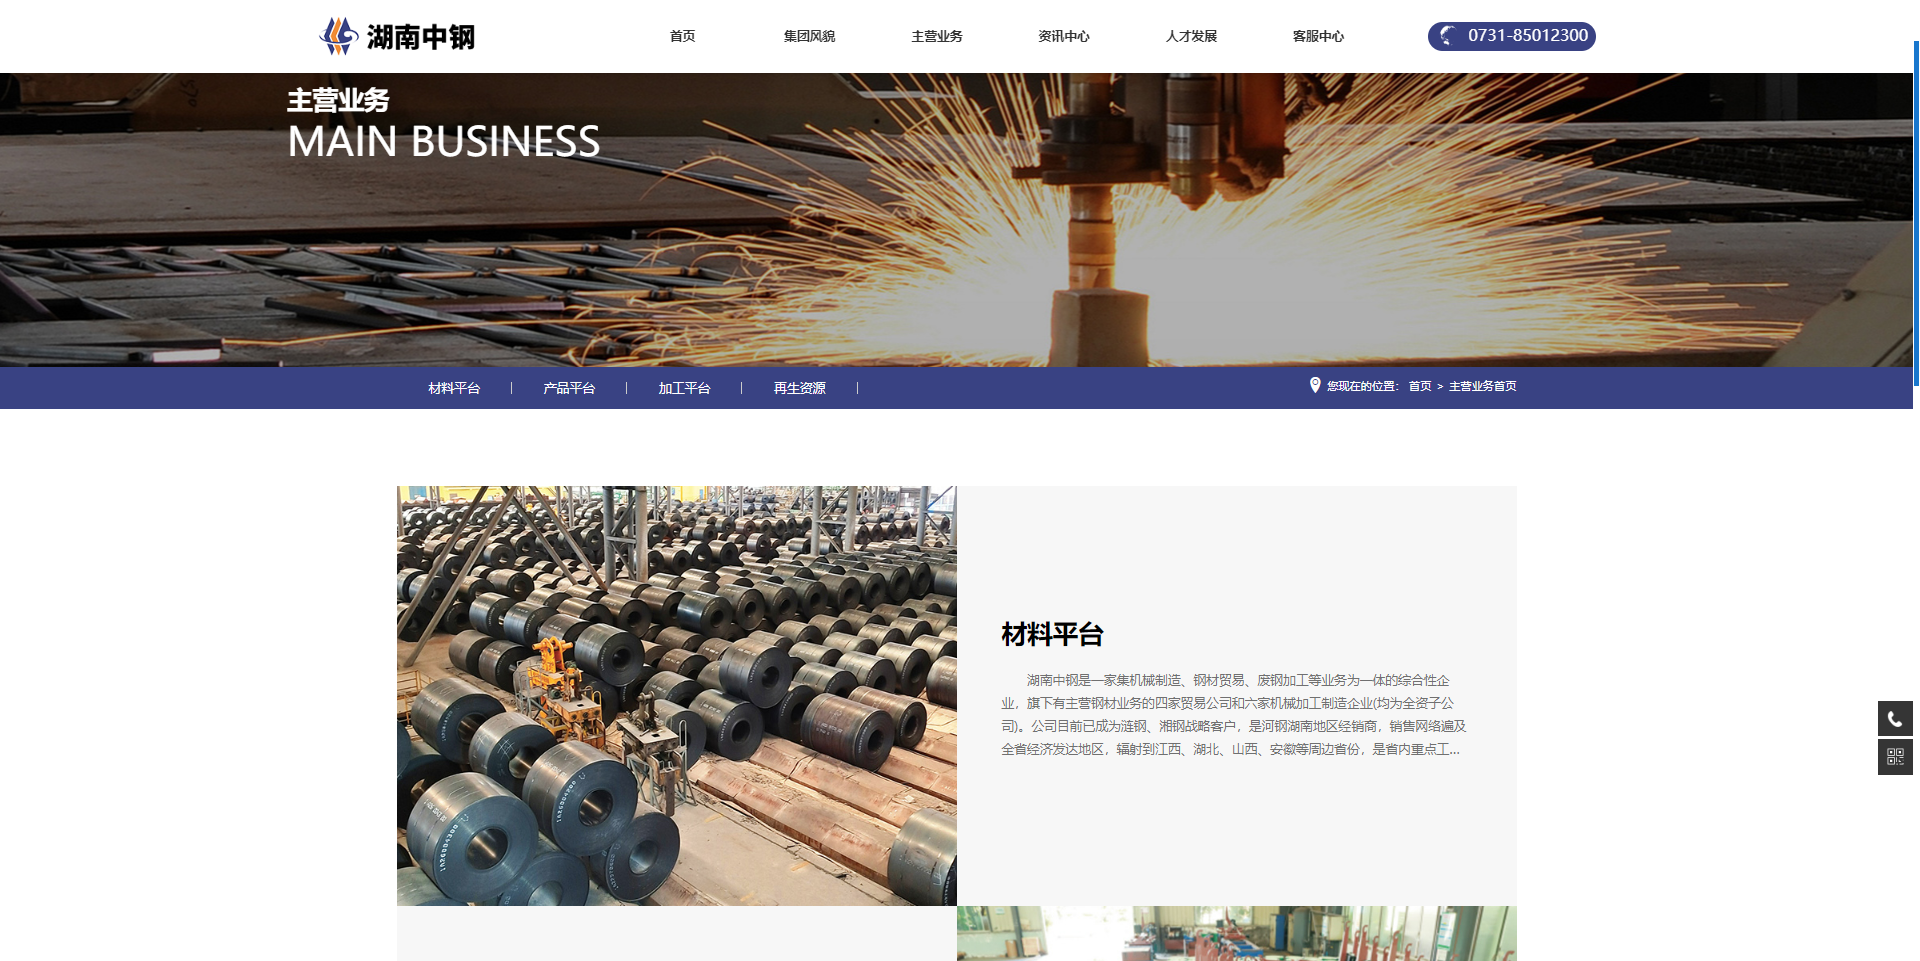Open the 资讯中心 navigation item
Image resolution: width=1920 pixels, height=961 pixels.
click(1063, 36)
